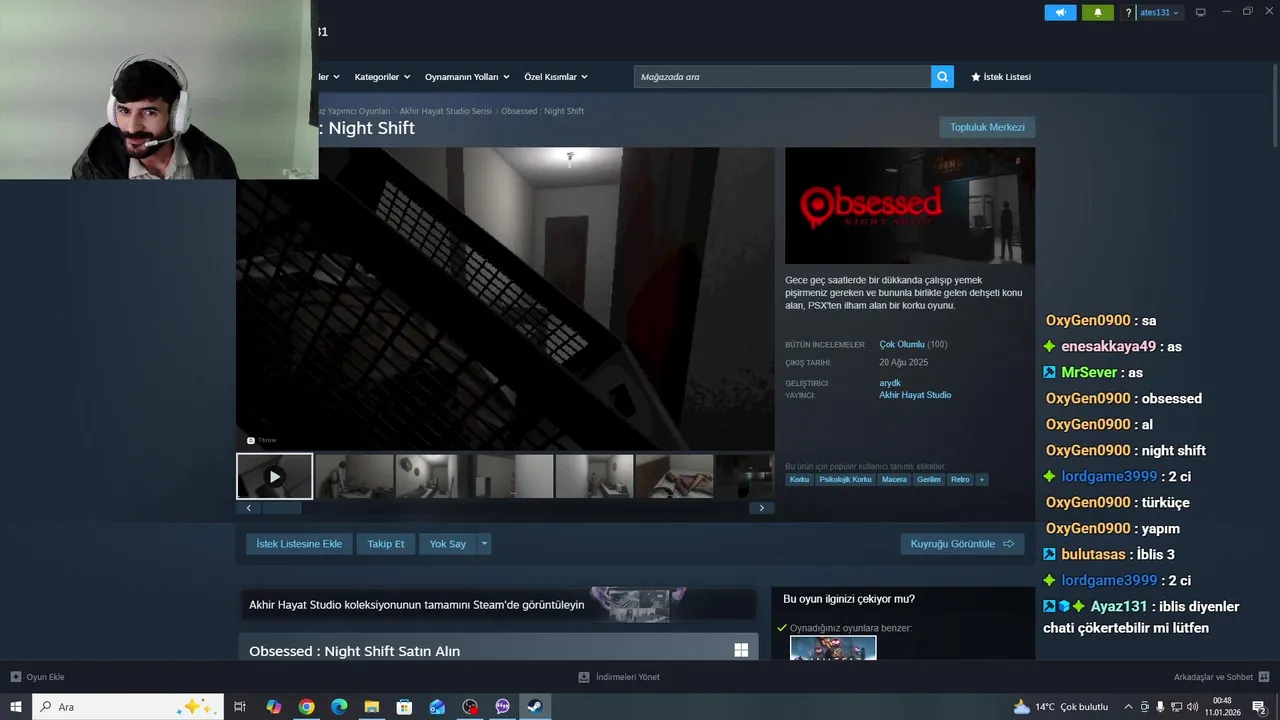Image resolution: width=1280 pixels, height=720 pixels.
Task: Launch Copilot from the taskbar
Action: pyautogui.click(x=273, y=707)
